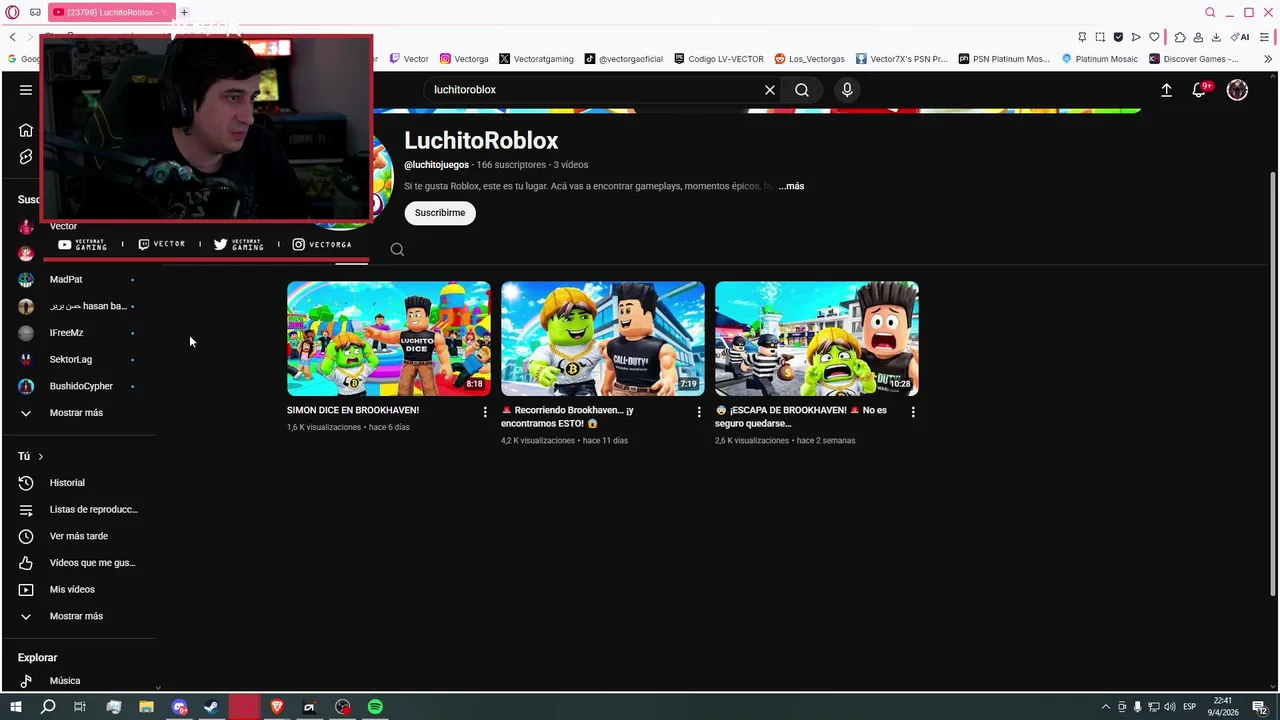Open options menu for ESCAPA DE BROOKHAVEN video
This screenshot has height=720, width=1280.
(x=913, y=412)
